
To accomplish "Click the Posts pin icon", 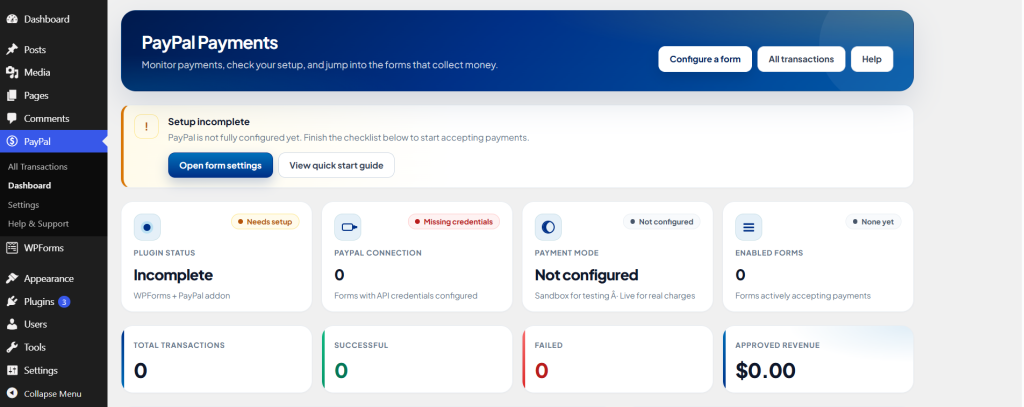I will (12, 50).
